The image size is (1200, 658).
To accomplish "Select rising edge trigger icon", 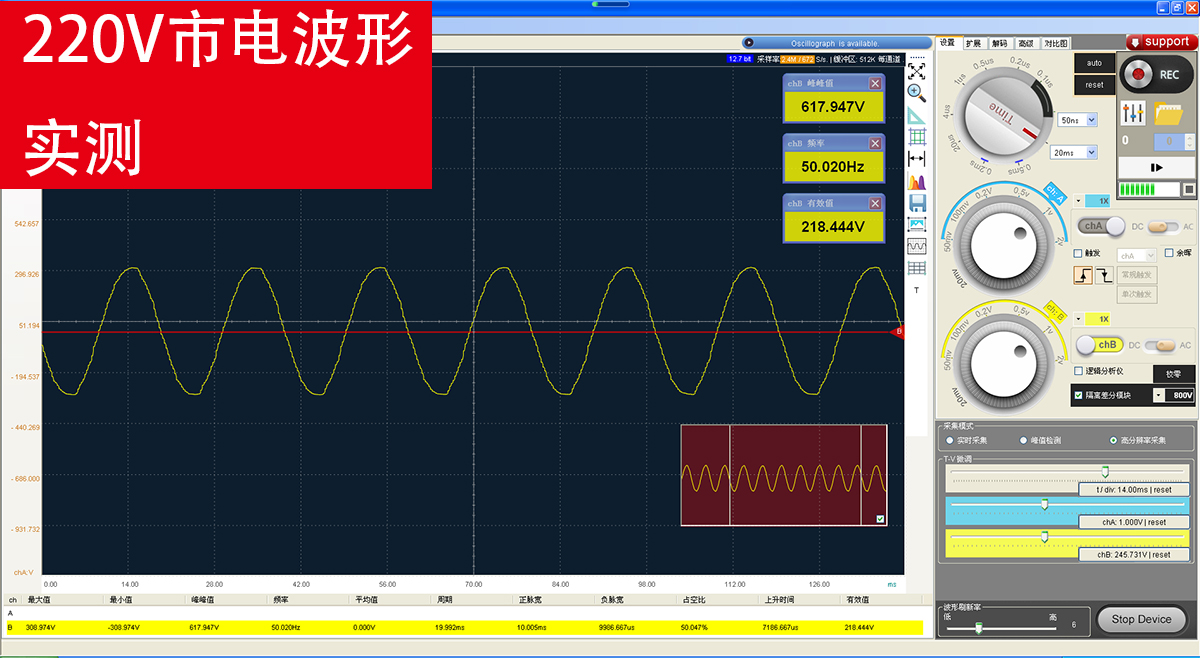I will pos(1083,275).
